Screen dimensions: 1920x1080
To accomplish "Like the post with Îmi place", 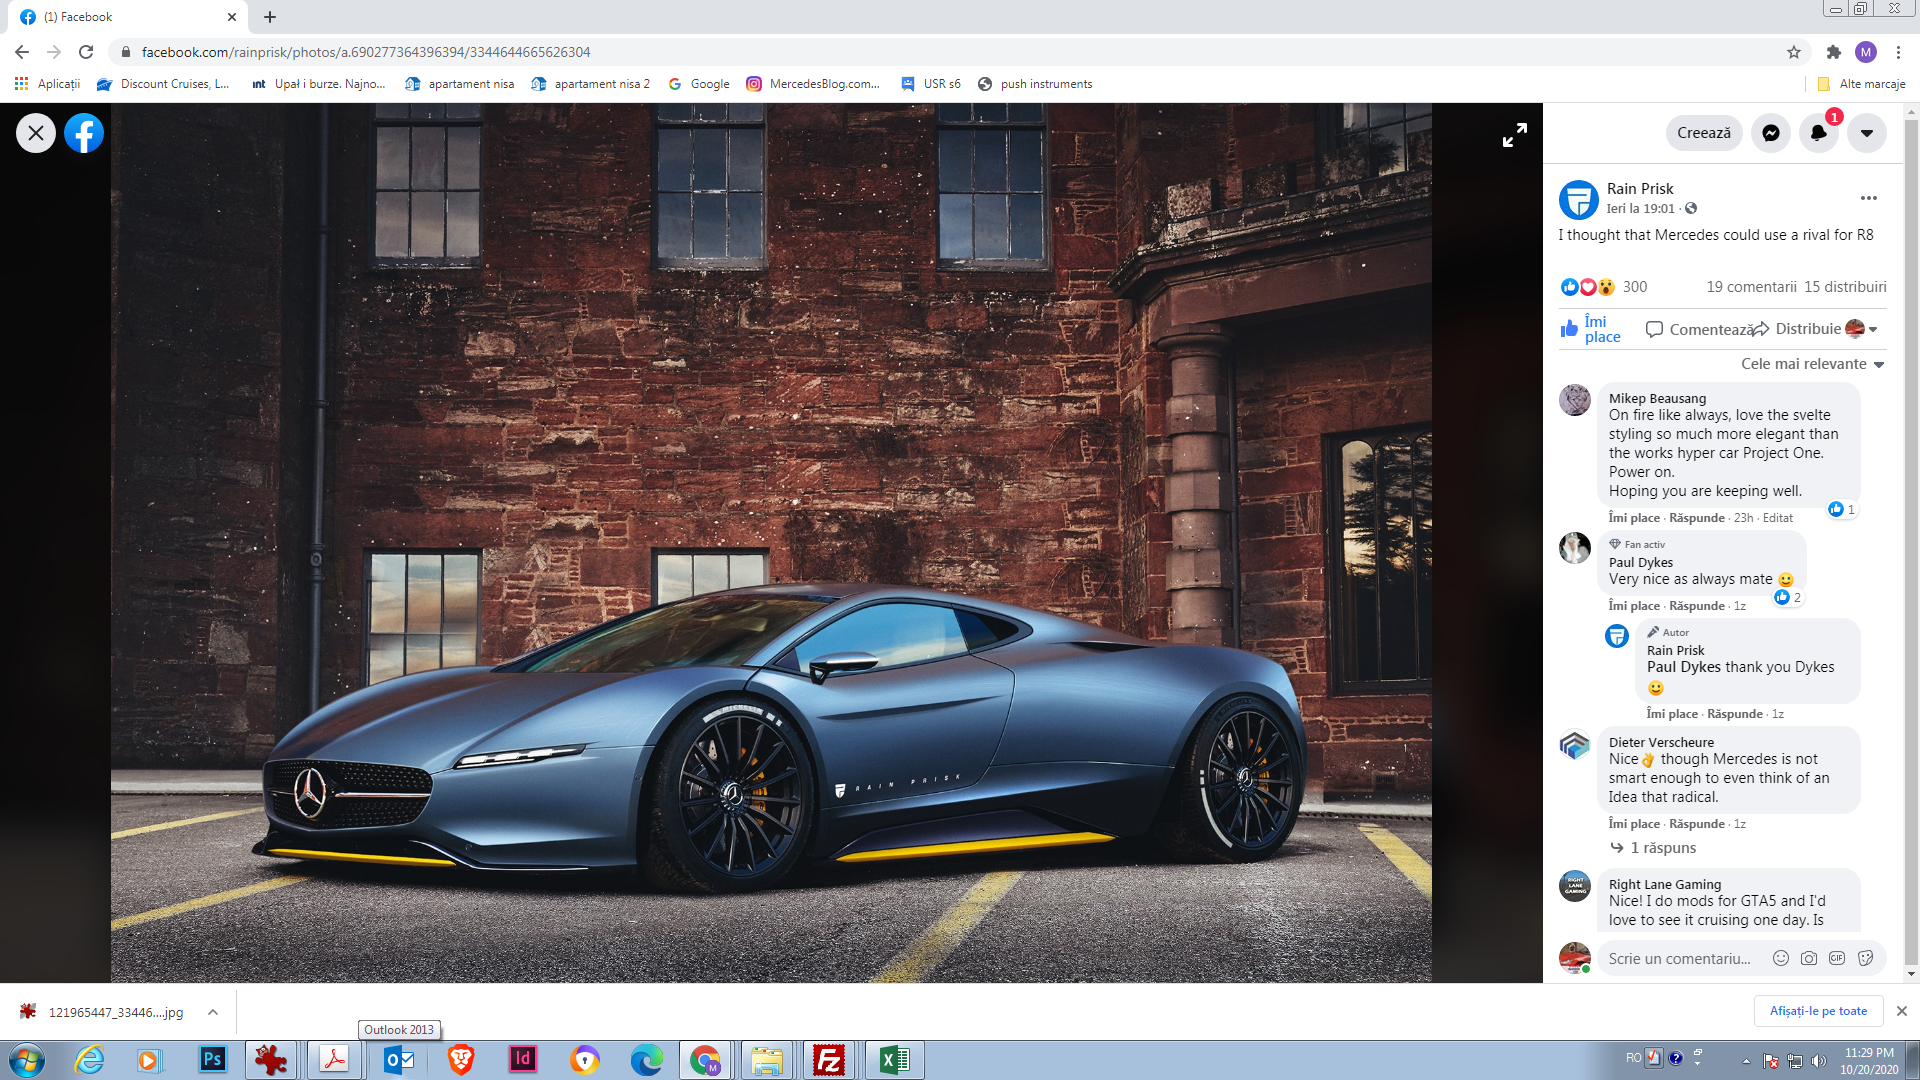I will click(x=1591, y=329).
